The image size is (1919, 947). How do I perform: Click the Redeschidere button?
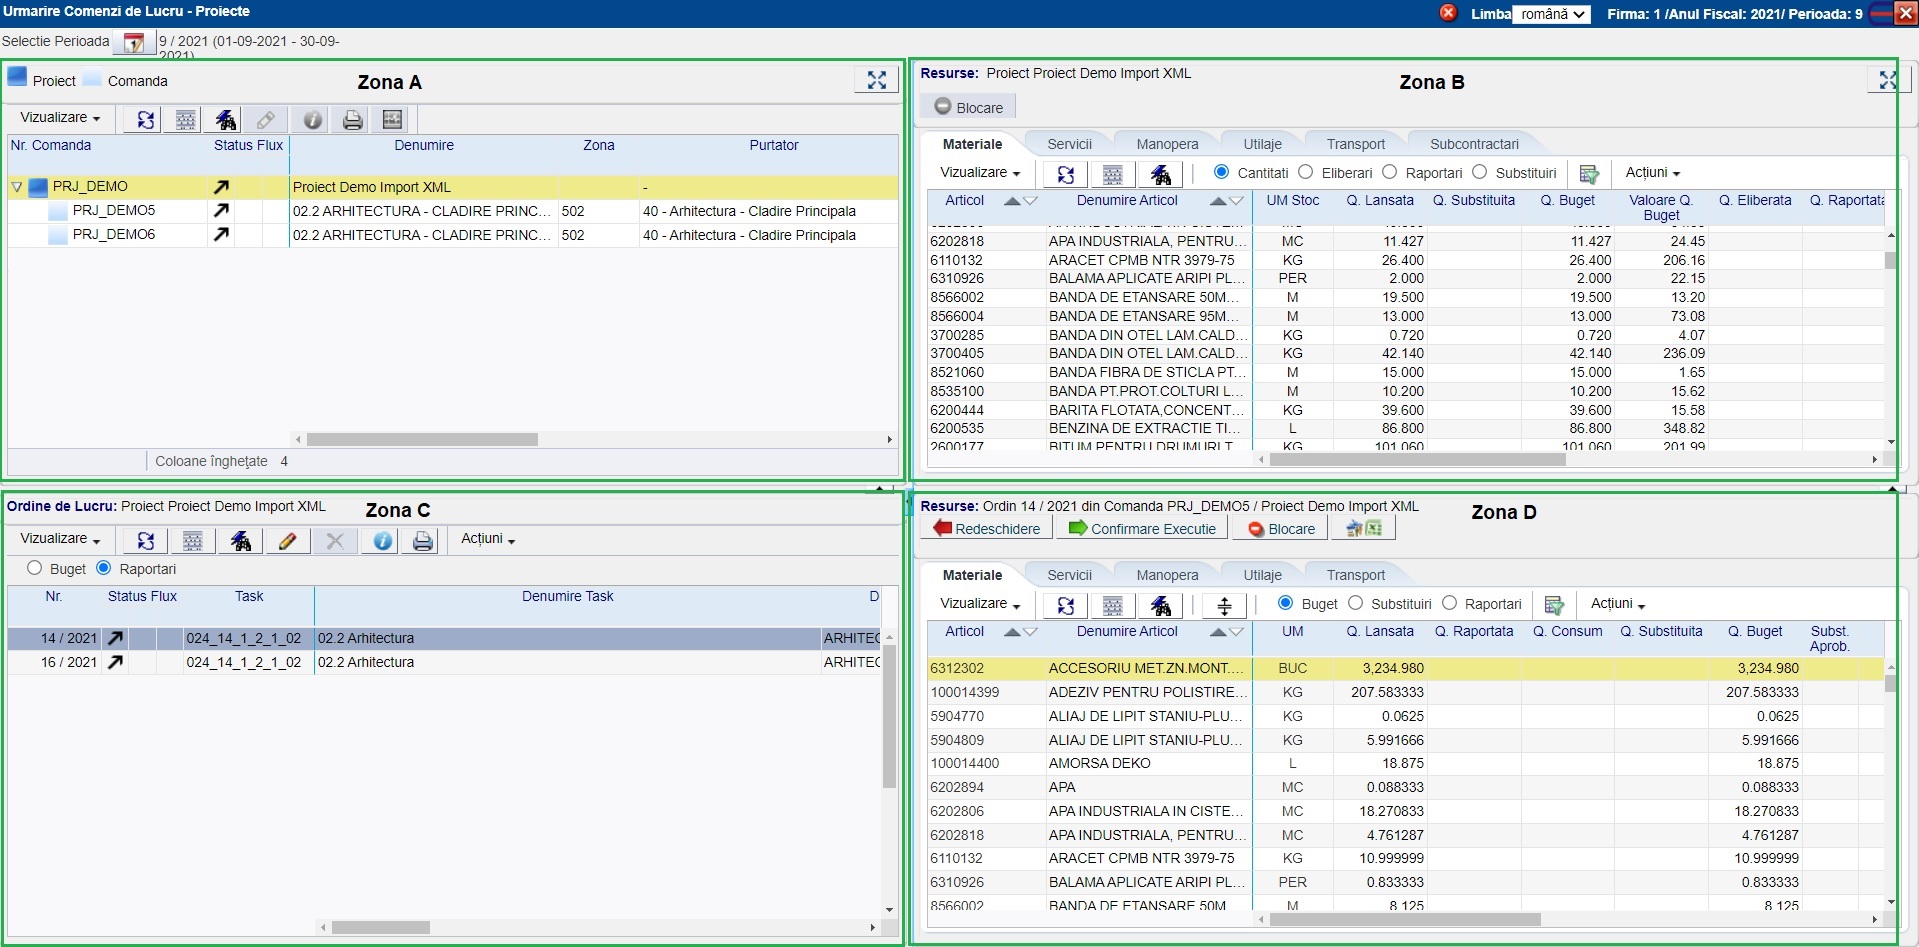987,528
